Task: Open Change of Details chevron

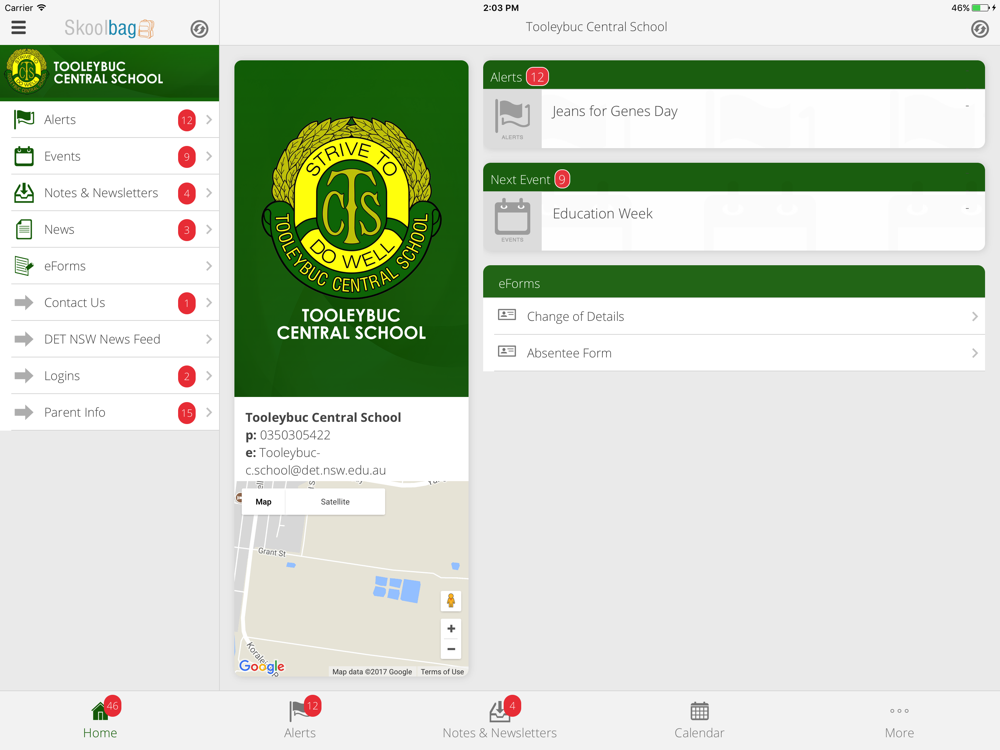Action: (x=974, y=316)
